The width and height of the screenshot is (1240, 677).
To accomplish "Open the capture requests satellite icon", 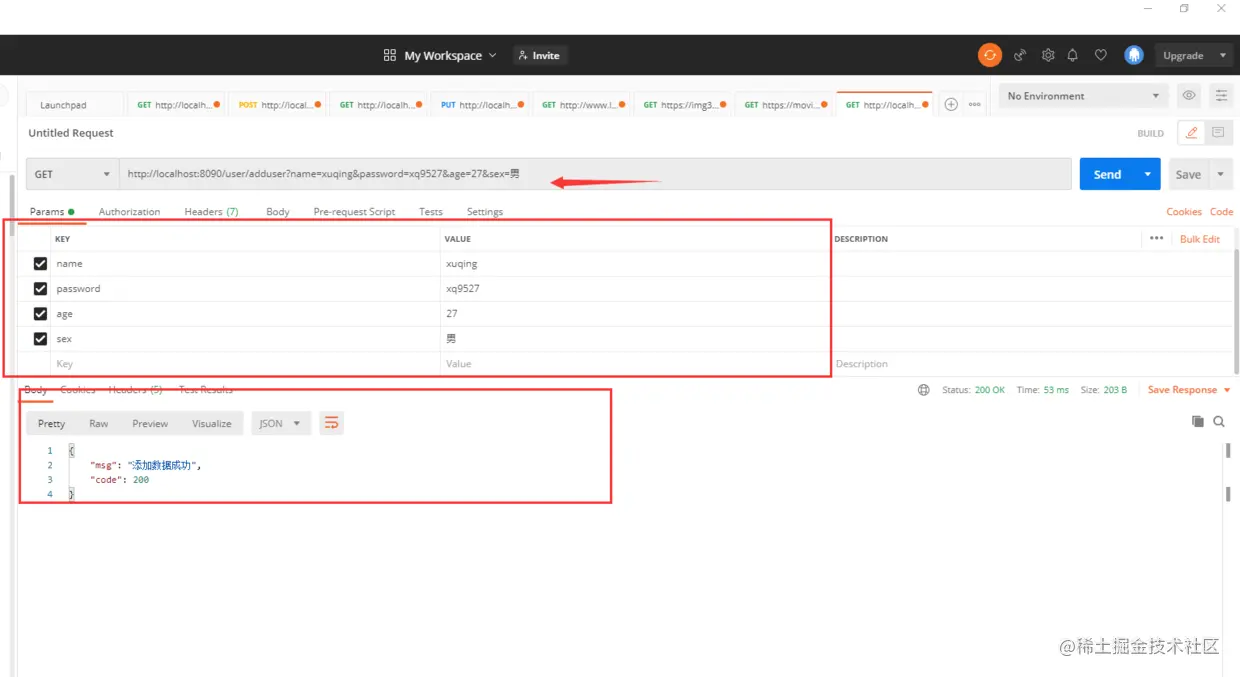I will [1020, 56].
